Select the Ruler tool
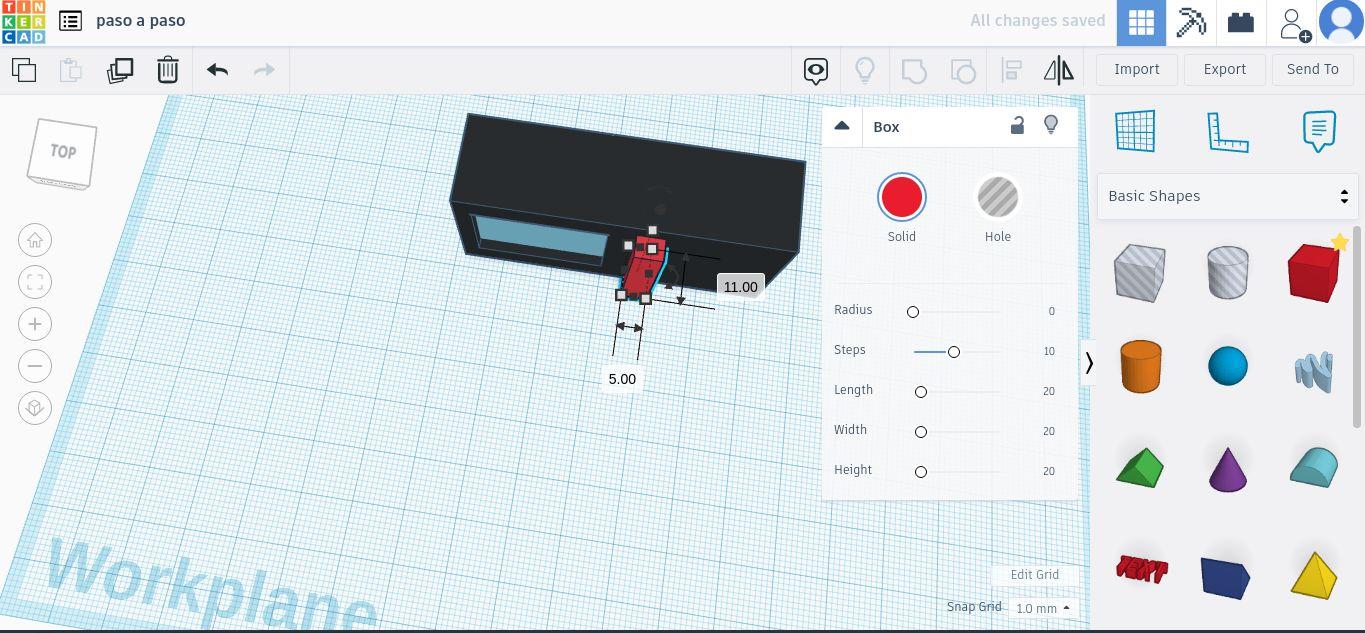1365x633 pixels. pos(1228,131)
